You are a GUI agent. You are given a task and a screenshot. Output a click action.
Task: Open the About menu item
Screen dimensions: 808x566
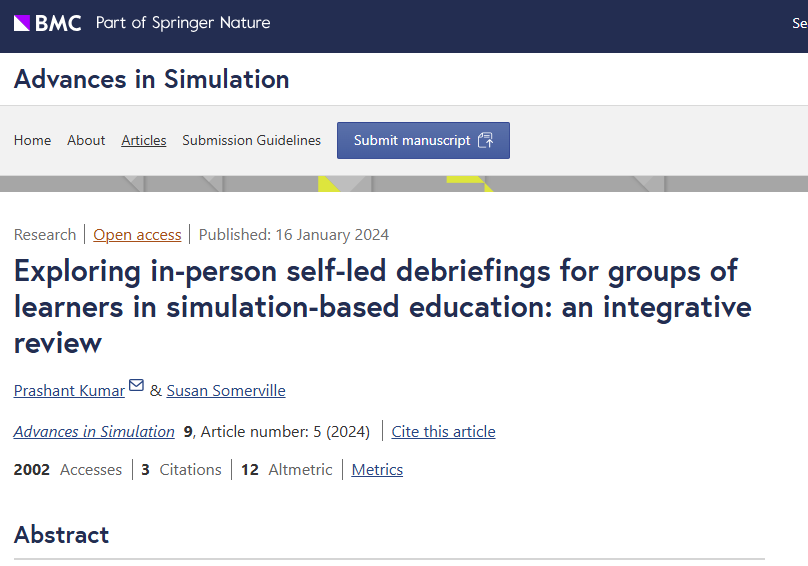(x=86, y=140)
